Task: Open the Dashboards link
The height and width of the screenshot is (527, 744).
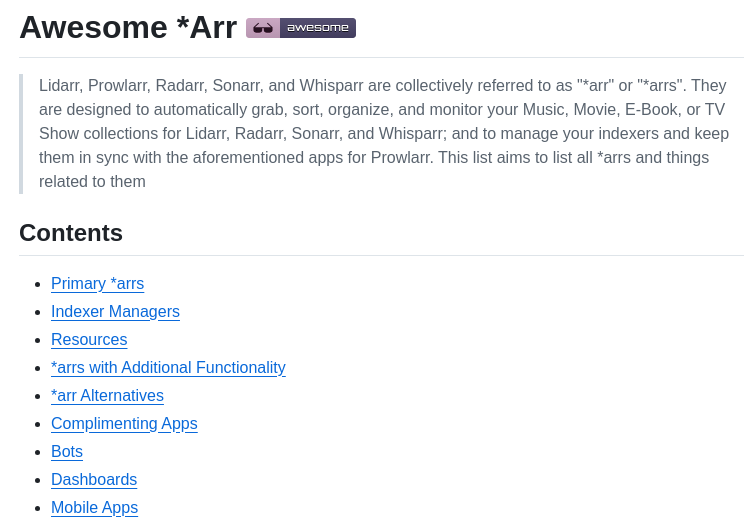Action: tap(94, 480)
